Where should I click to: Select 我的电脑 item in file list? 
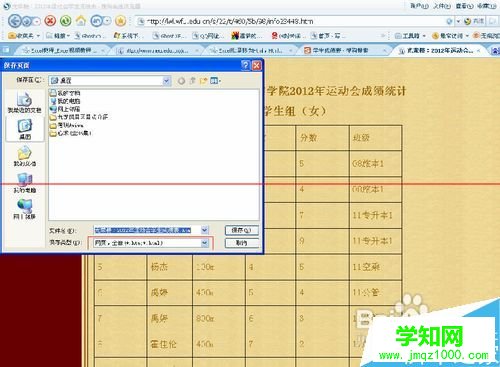(x=65, y=101)
